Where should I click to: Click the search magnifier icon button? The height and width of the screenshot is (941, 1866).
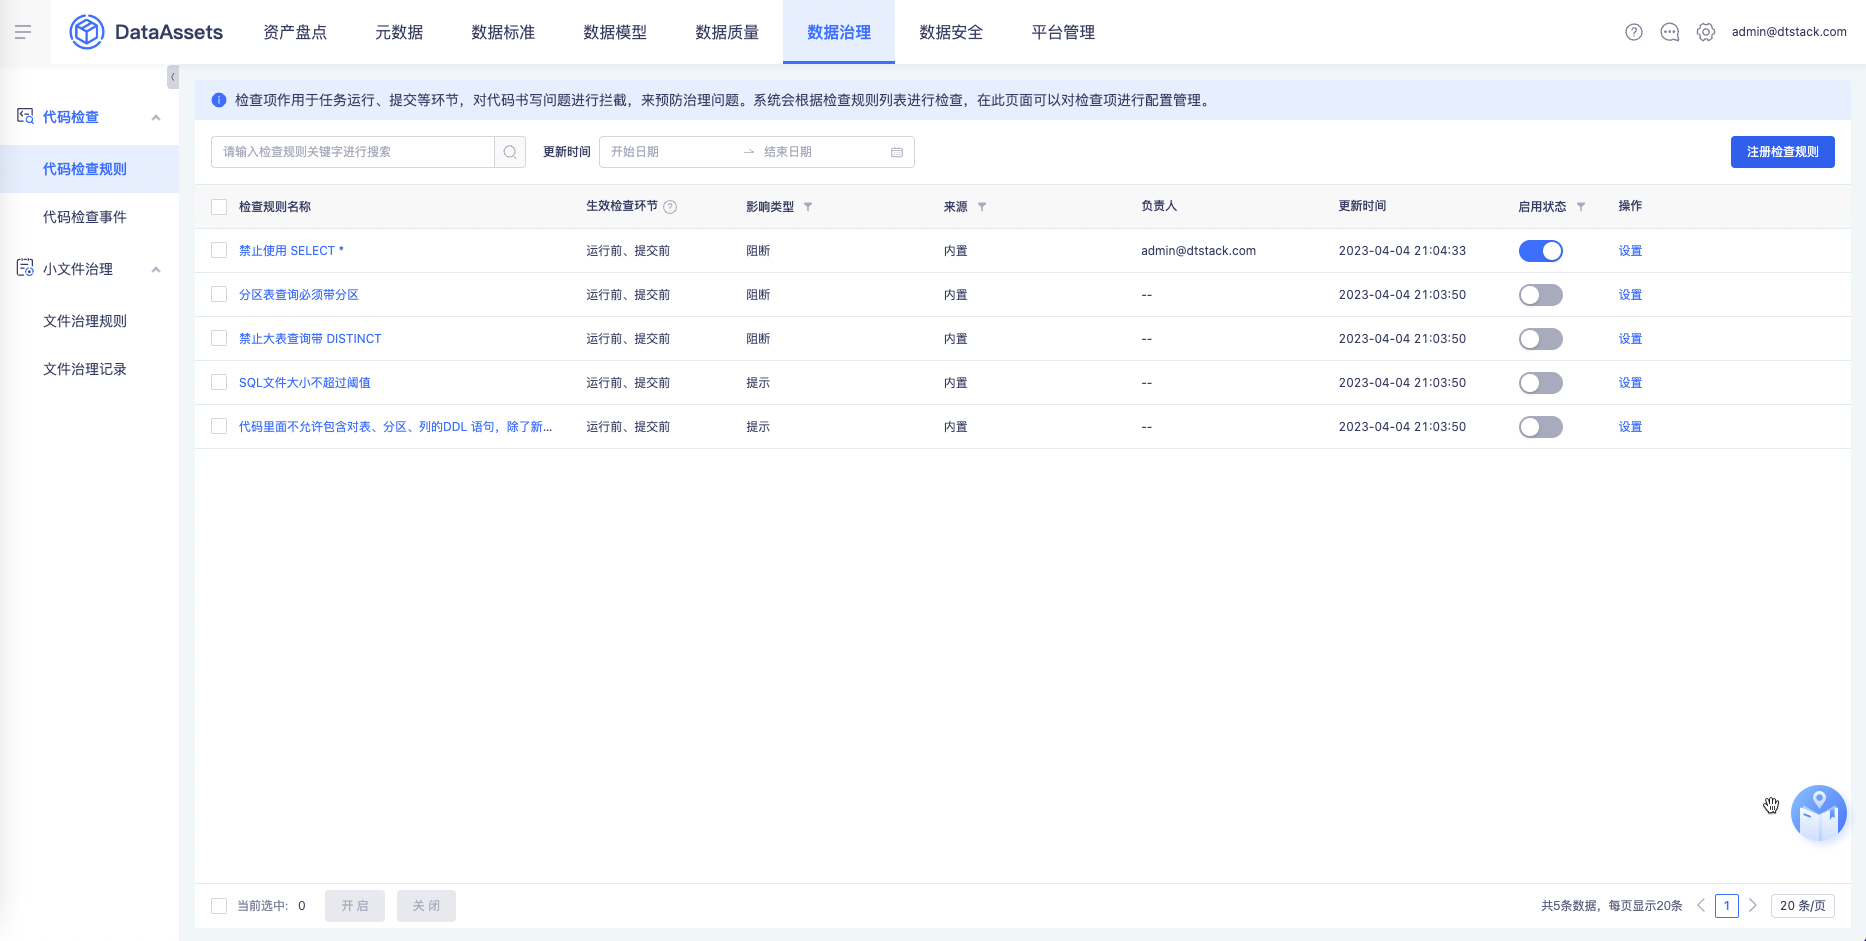pyautogui.click(x=510, y=152)
